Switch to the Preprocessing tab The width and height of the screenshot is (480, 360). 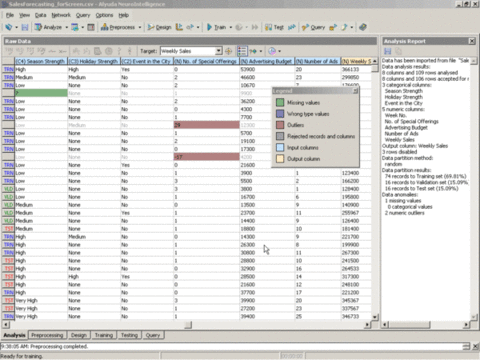click(x=47, y=335)
